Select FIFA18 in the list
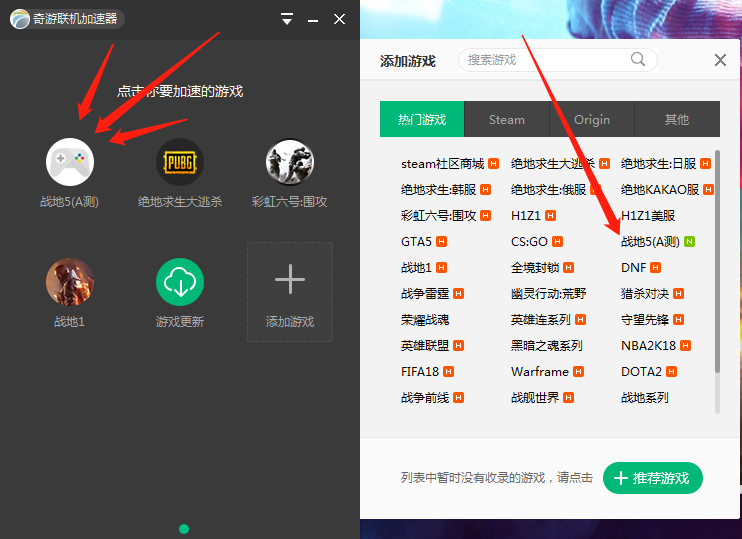The height and width of the screenshot is (539, 742). click(x=420, y=372)
